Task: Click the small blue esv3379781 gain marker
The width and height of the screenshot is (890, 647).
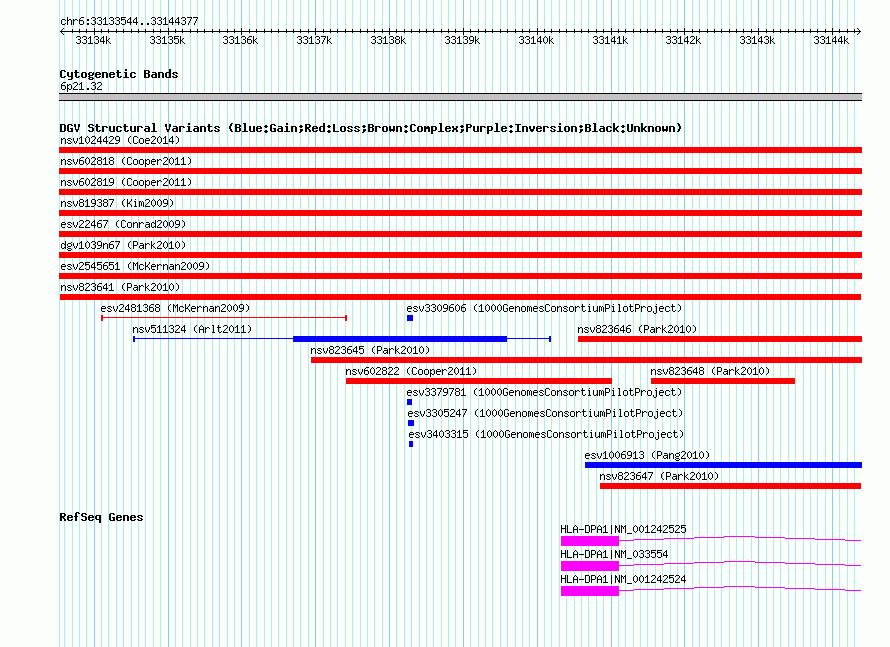Action: (x=409, y=402)
